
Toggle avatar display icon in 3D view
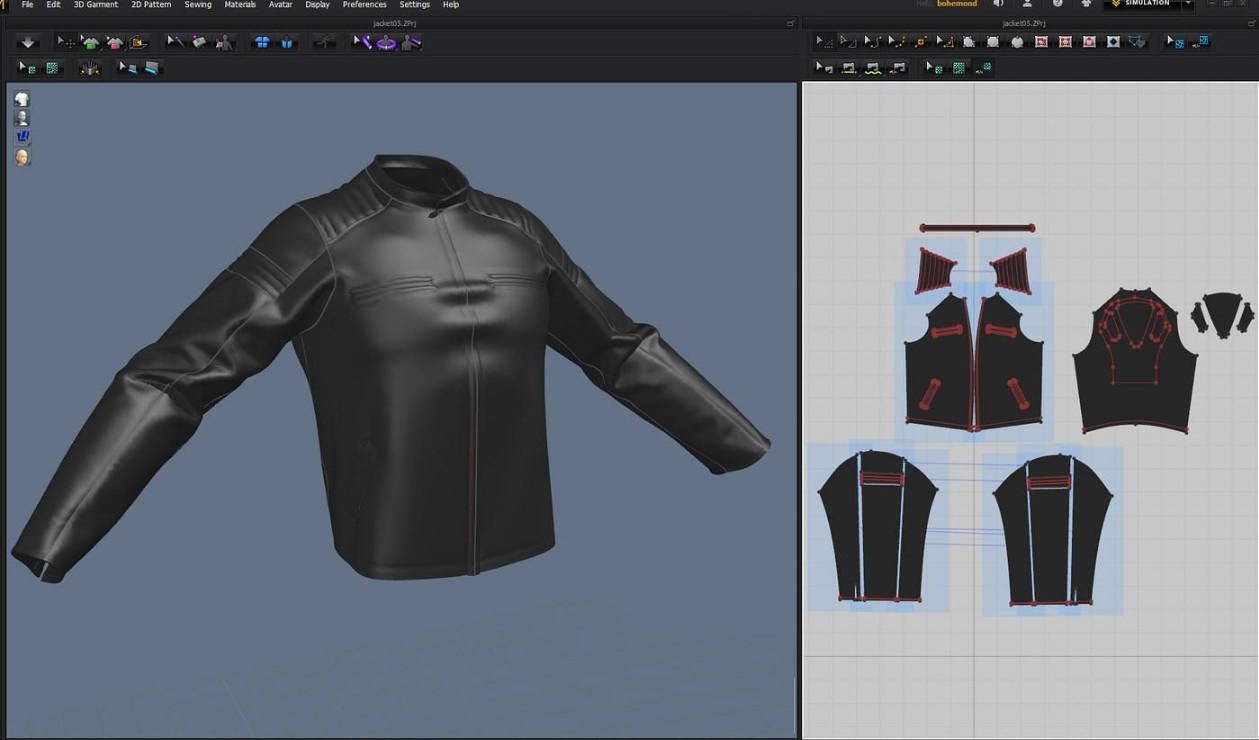click(x=21, y=117)
